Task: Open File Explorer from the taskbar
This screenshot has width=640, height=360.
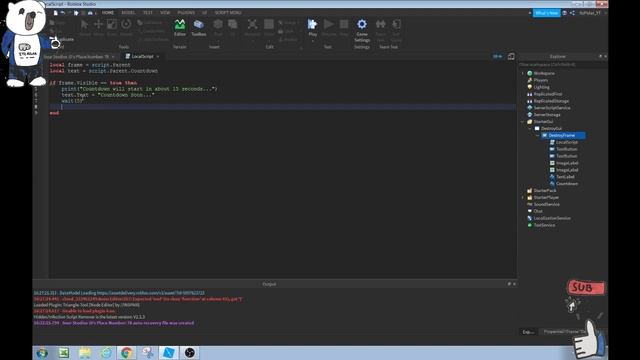Action: pyautogui.click(x=85, y=353)
